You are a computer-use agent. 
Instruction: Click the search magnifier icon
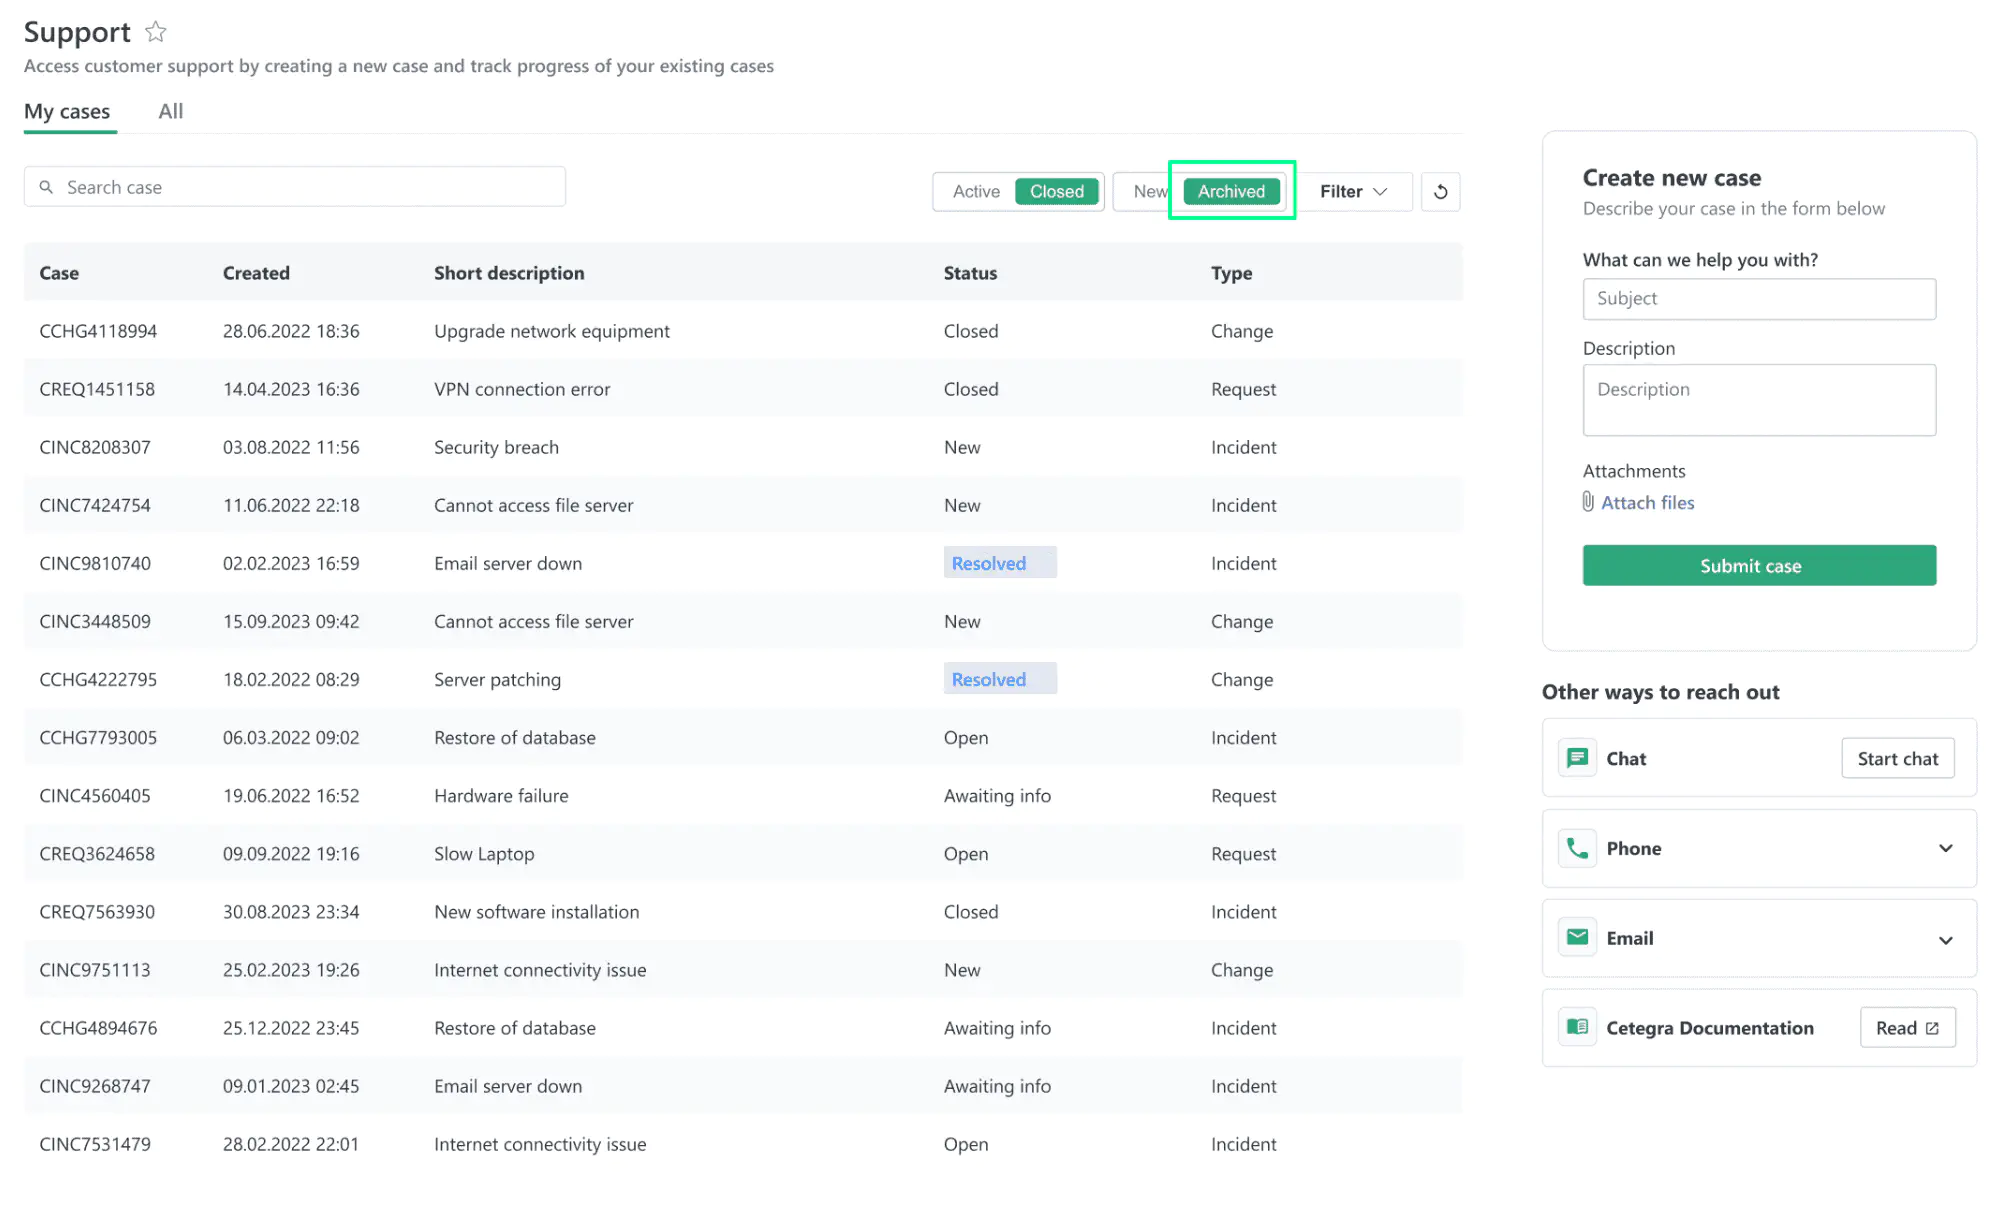(46, 187)
